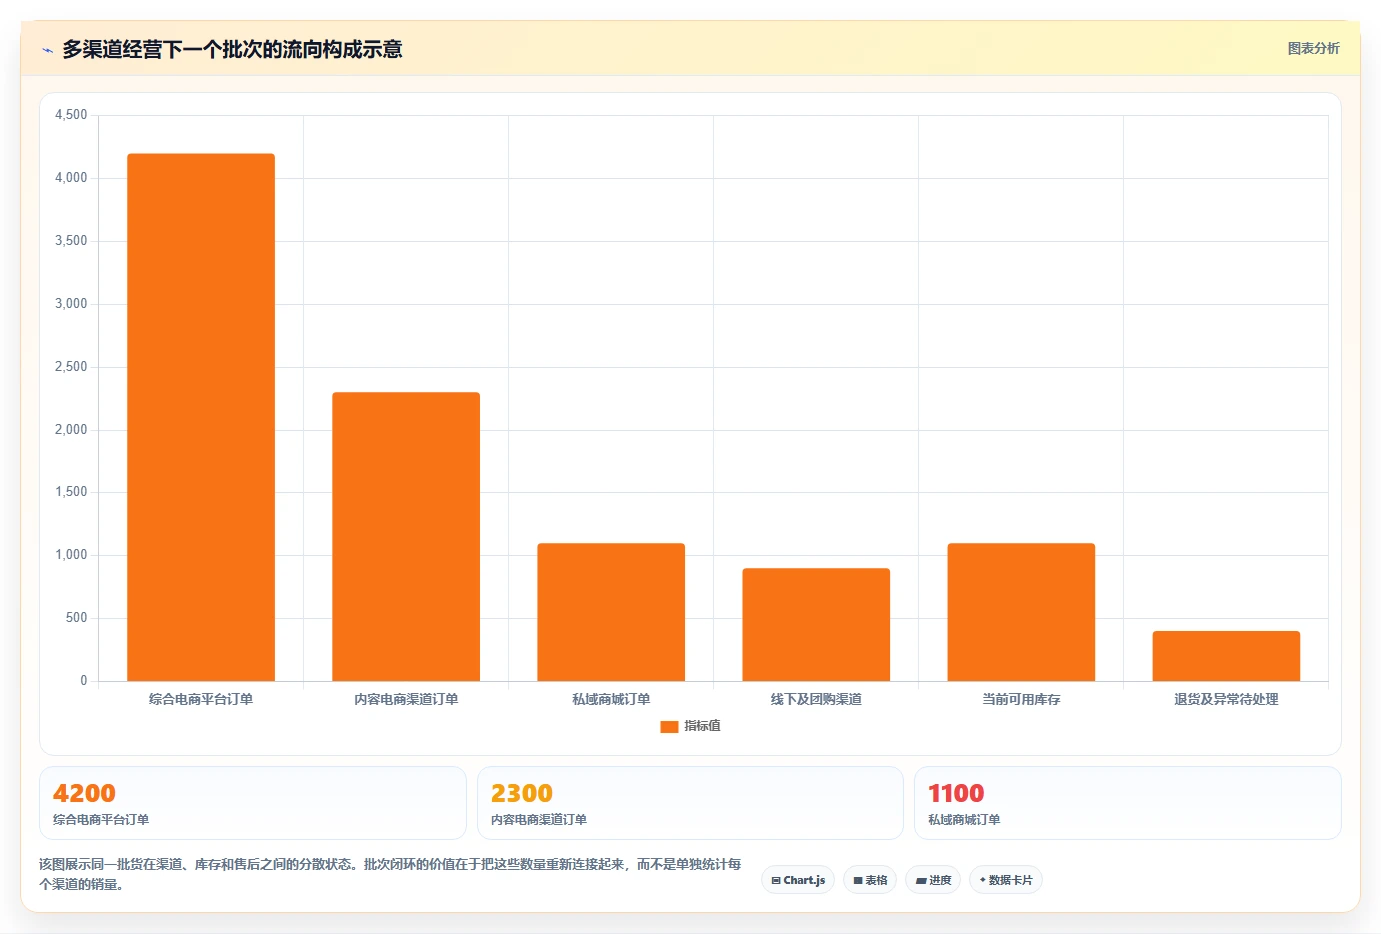Toggle the 指标值 legend color swatch

669,727
